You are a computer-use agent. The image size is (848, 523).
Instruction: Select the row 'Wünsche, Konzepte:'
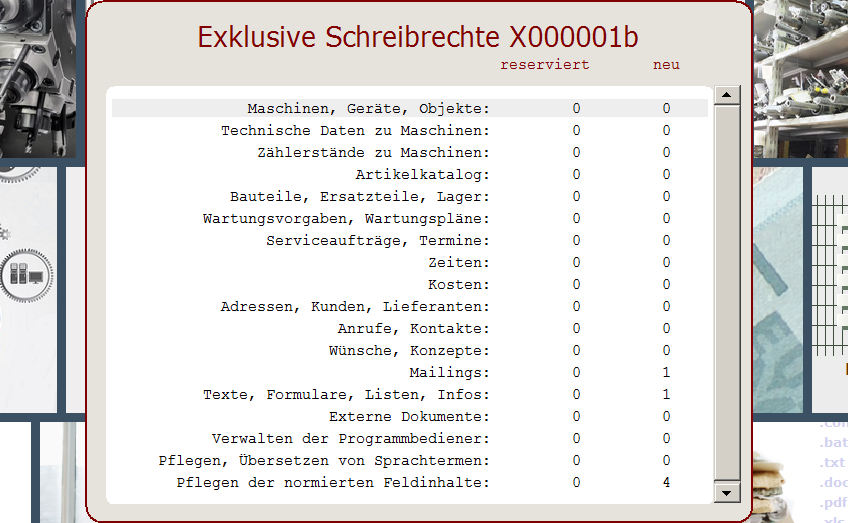point(409,350)
